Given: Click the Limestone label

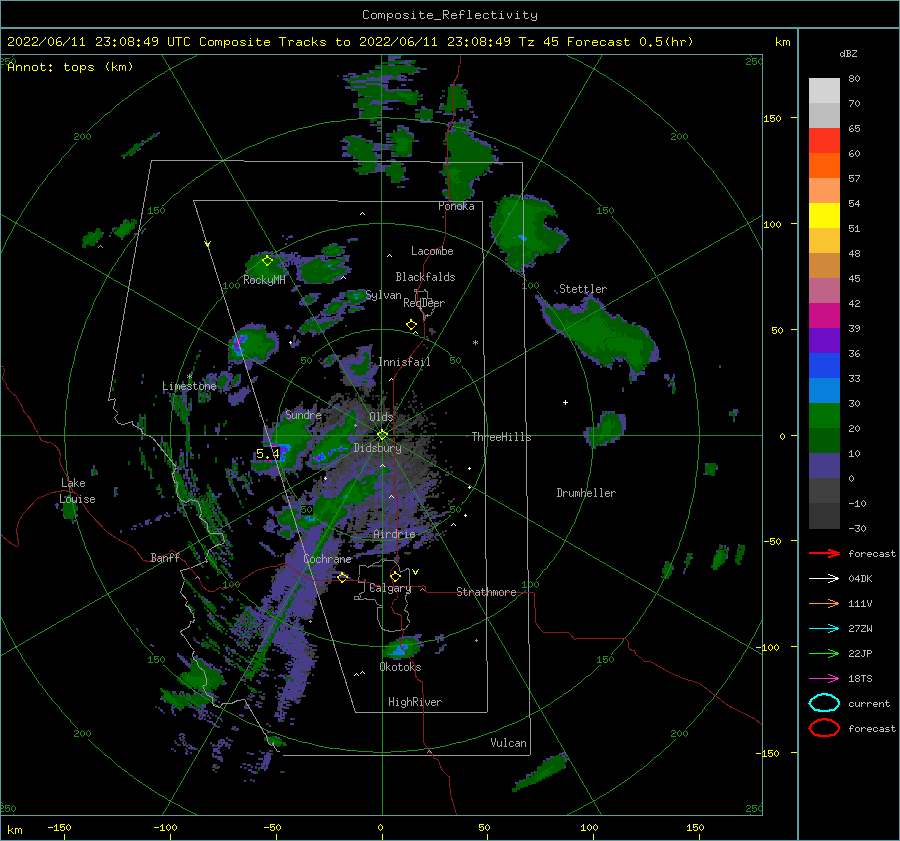Looking at the screenshot, I should click(x=189, y=386).
